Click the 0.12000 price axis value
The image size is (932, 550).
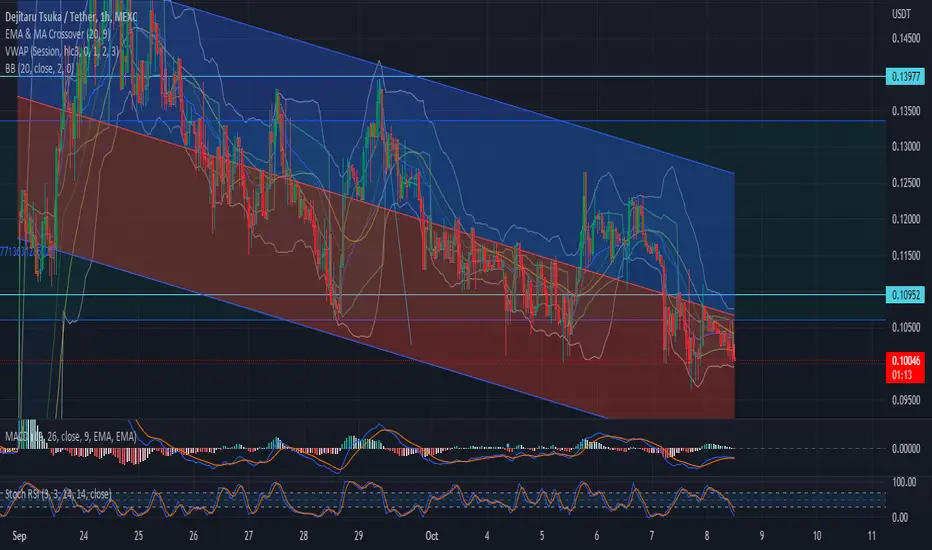tap(906, 219)
